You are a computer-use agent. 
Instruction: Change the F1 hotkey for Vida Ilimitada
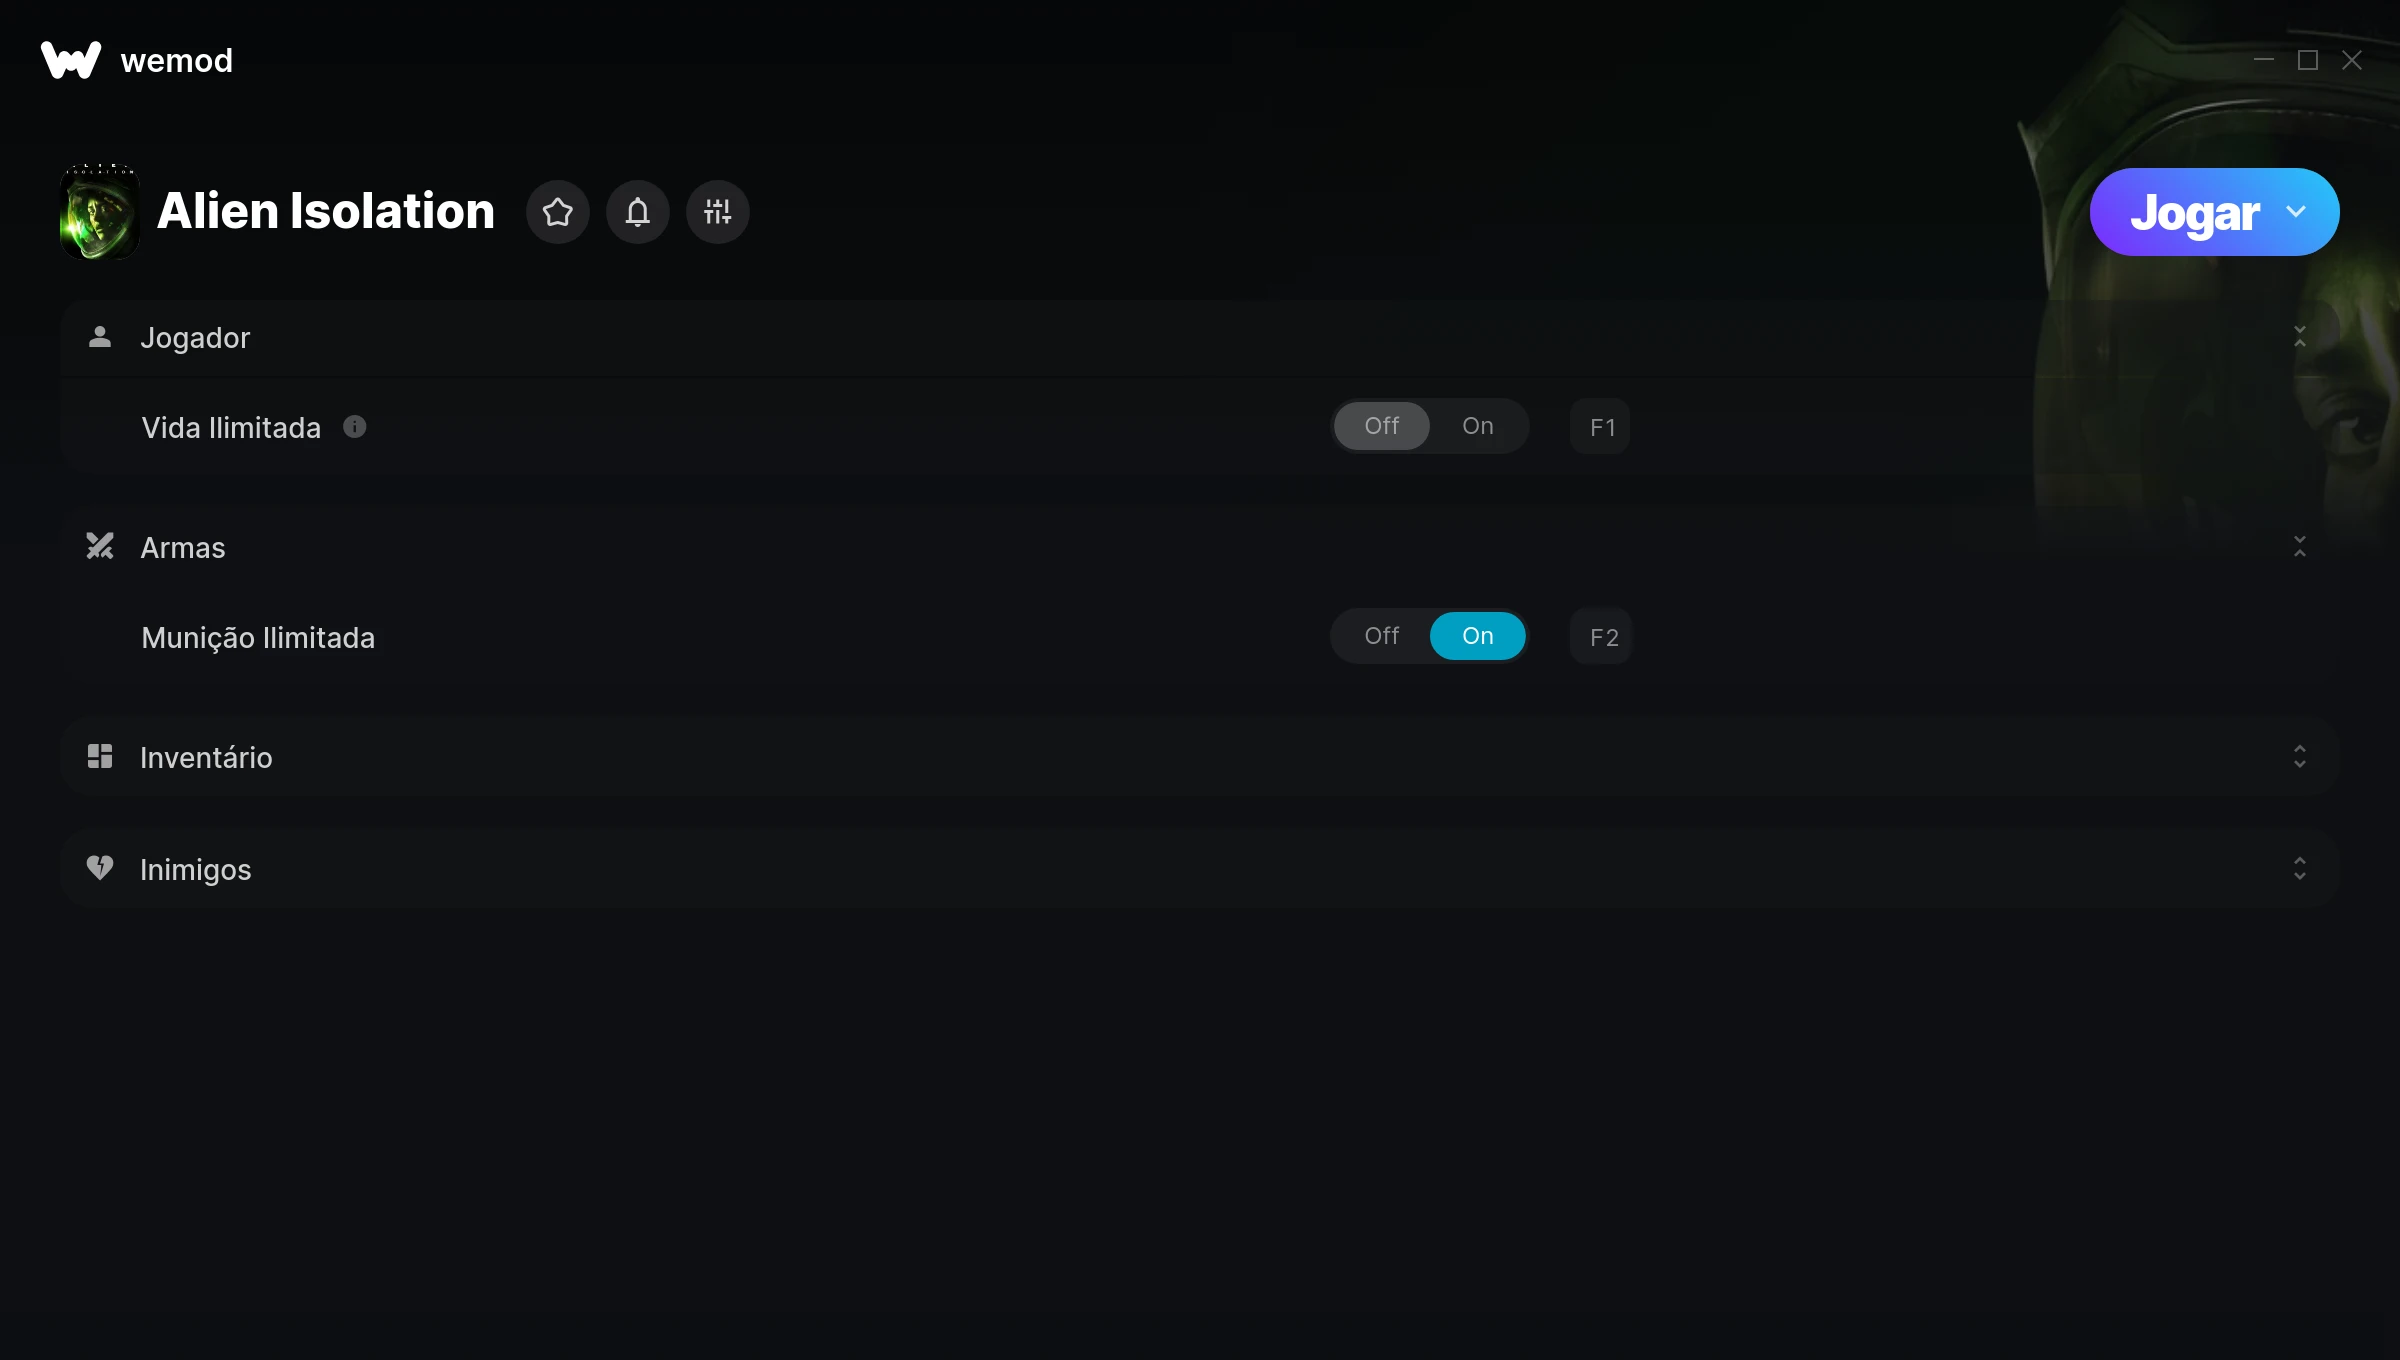(1601, 427)
